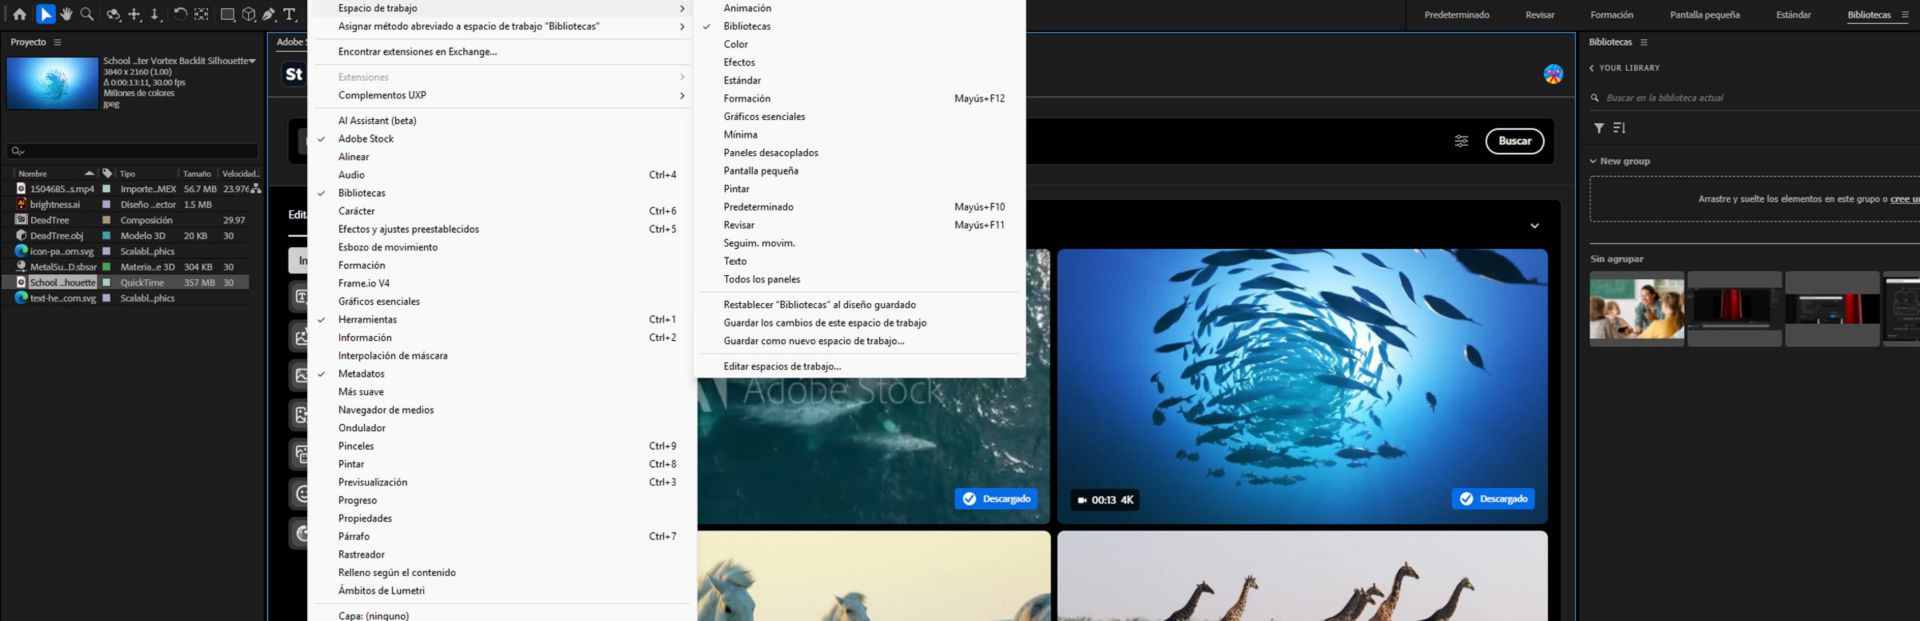Image resolution: width=1920 pixels, height=621 pixels.
Task: Open the Proyecto panel menu icon
Action: (x=57, y=42)
